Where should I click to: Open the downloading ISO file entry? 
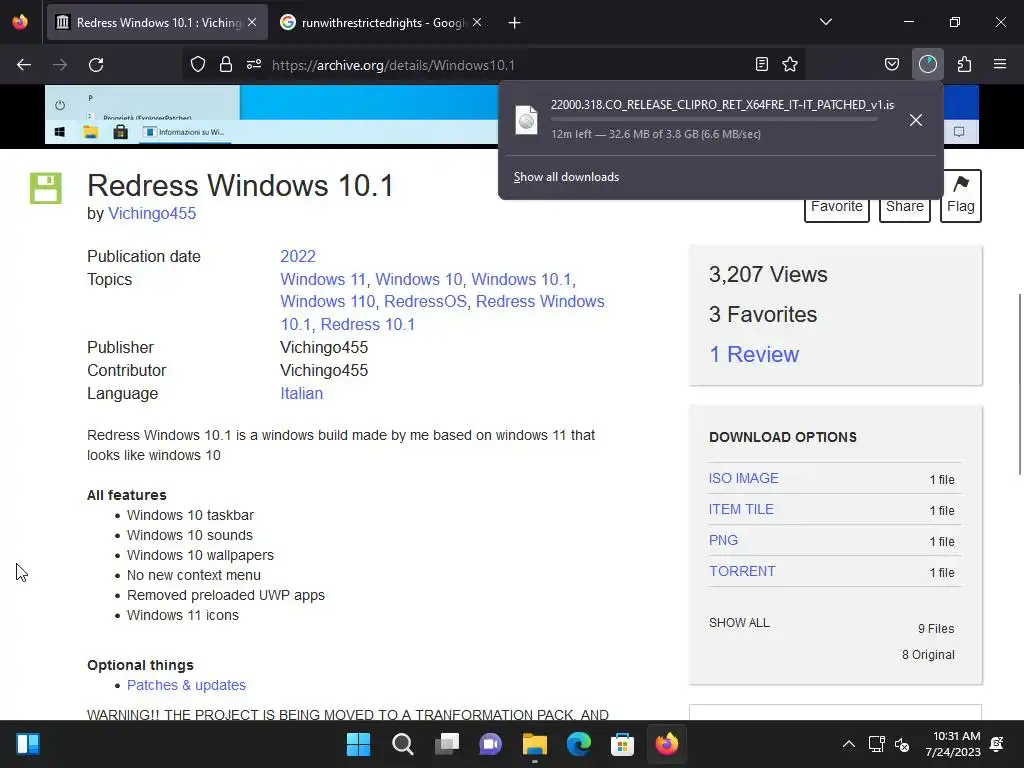703,120
